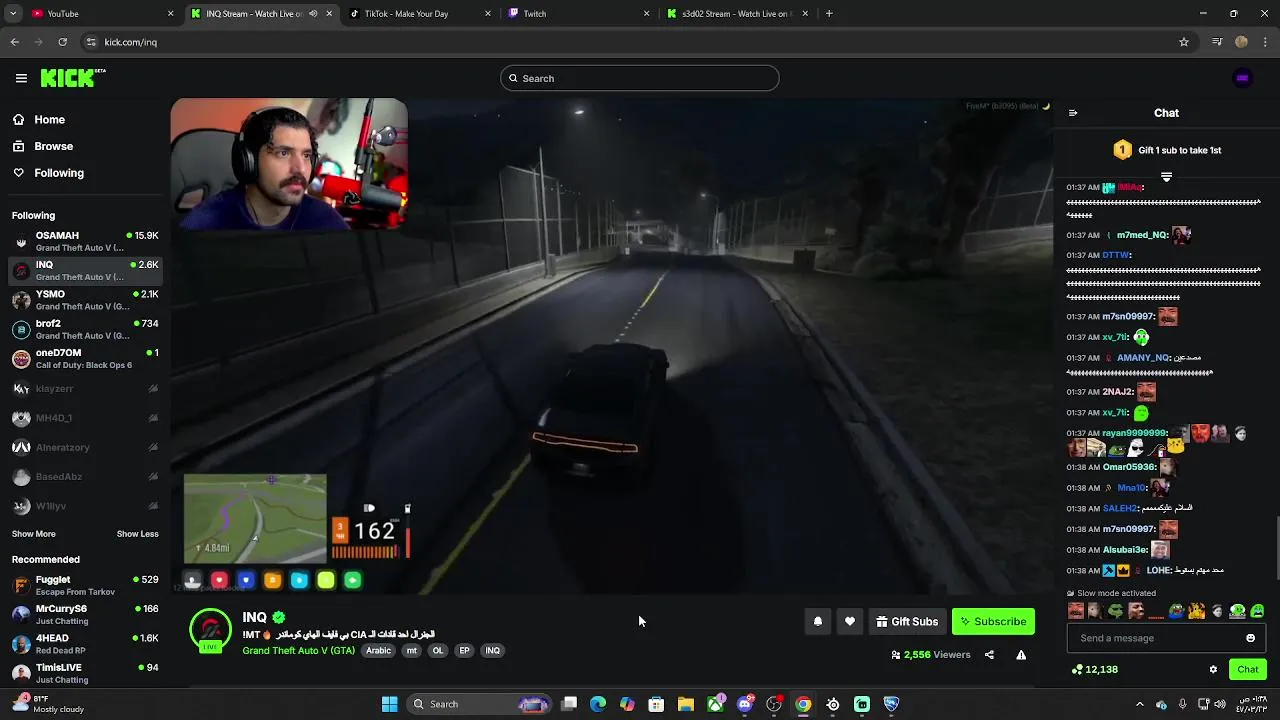Viewport: 1280px width, 720px height.
Task: Expand the gift leaderboard handle
Action: [x=1166, y=177]
